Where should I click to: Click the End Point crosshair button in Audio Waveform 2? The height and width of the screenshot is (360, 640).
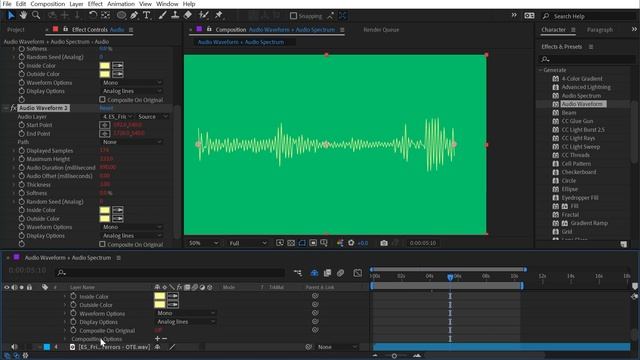105,133
